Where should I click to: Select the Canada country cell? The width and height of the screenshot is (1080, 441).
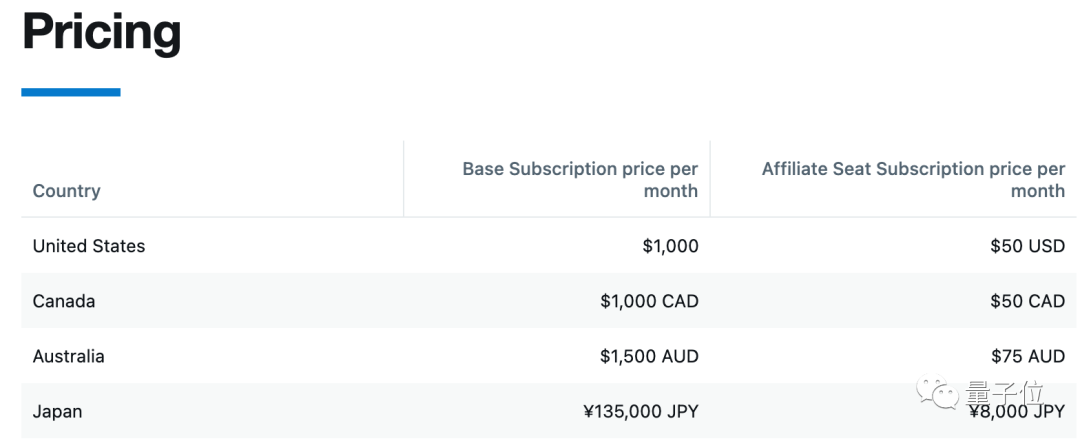(64, 301)
